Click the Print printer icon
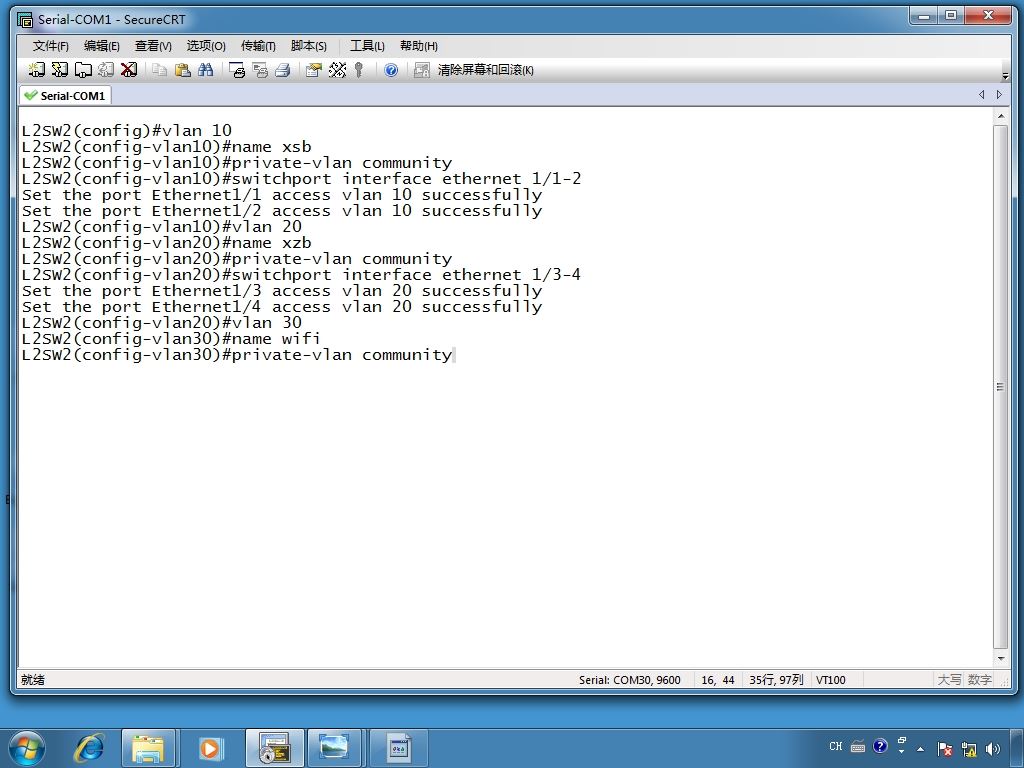1024x768 pixels. 283,70
